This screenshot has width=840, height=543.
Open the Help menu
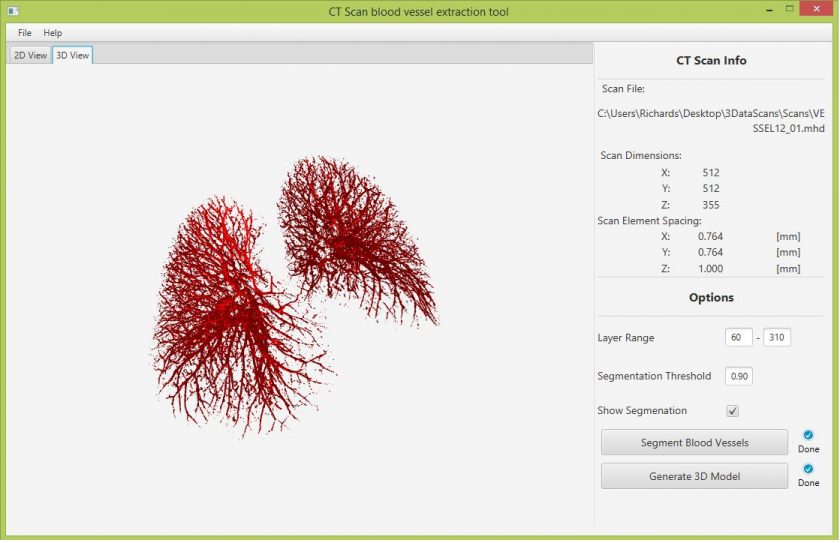(52, 33)
